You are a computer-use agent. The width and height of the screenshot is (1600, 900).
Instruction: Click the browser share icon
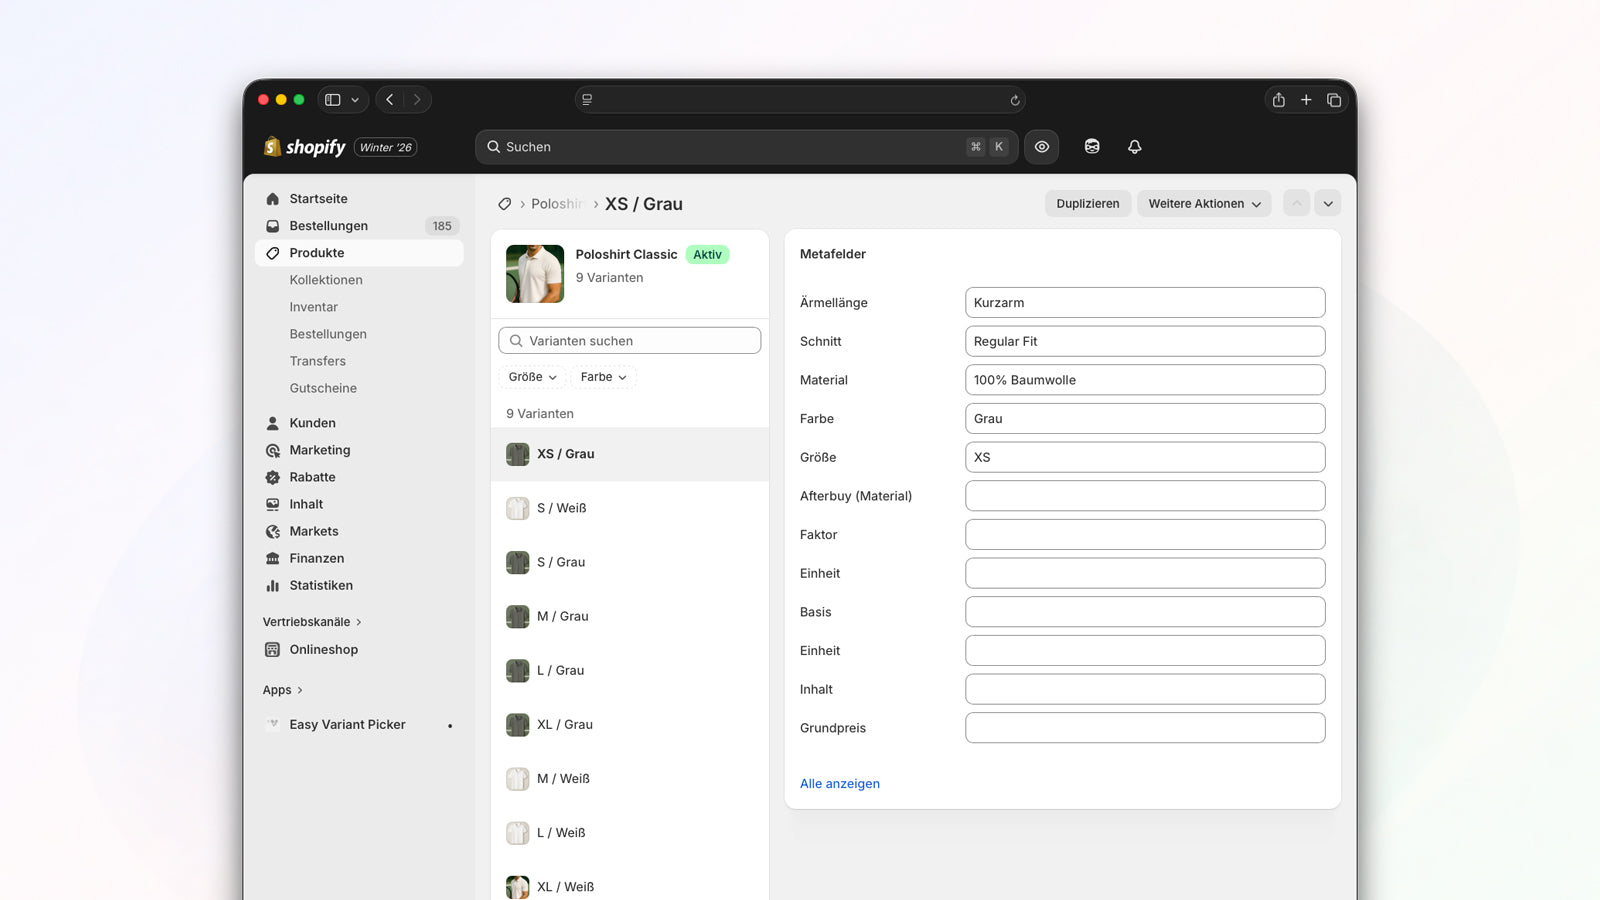(x=1278, y=100)
